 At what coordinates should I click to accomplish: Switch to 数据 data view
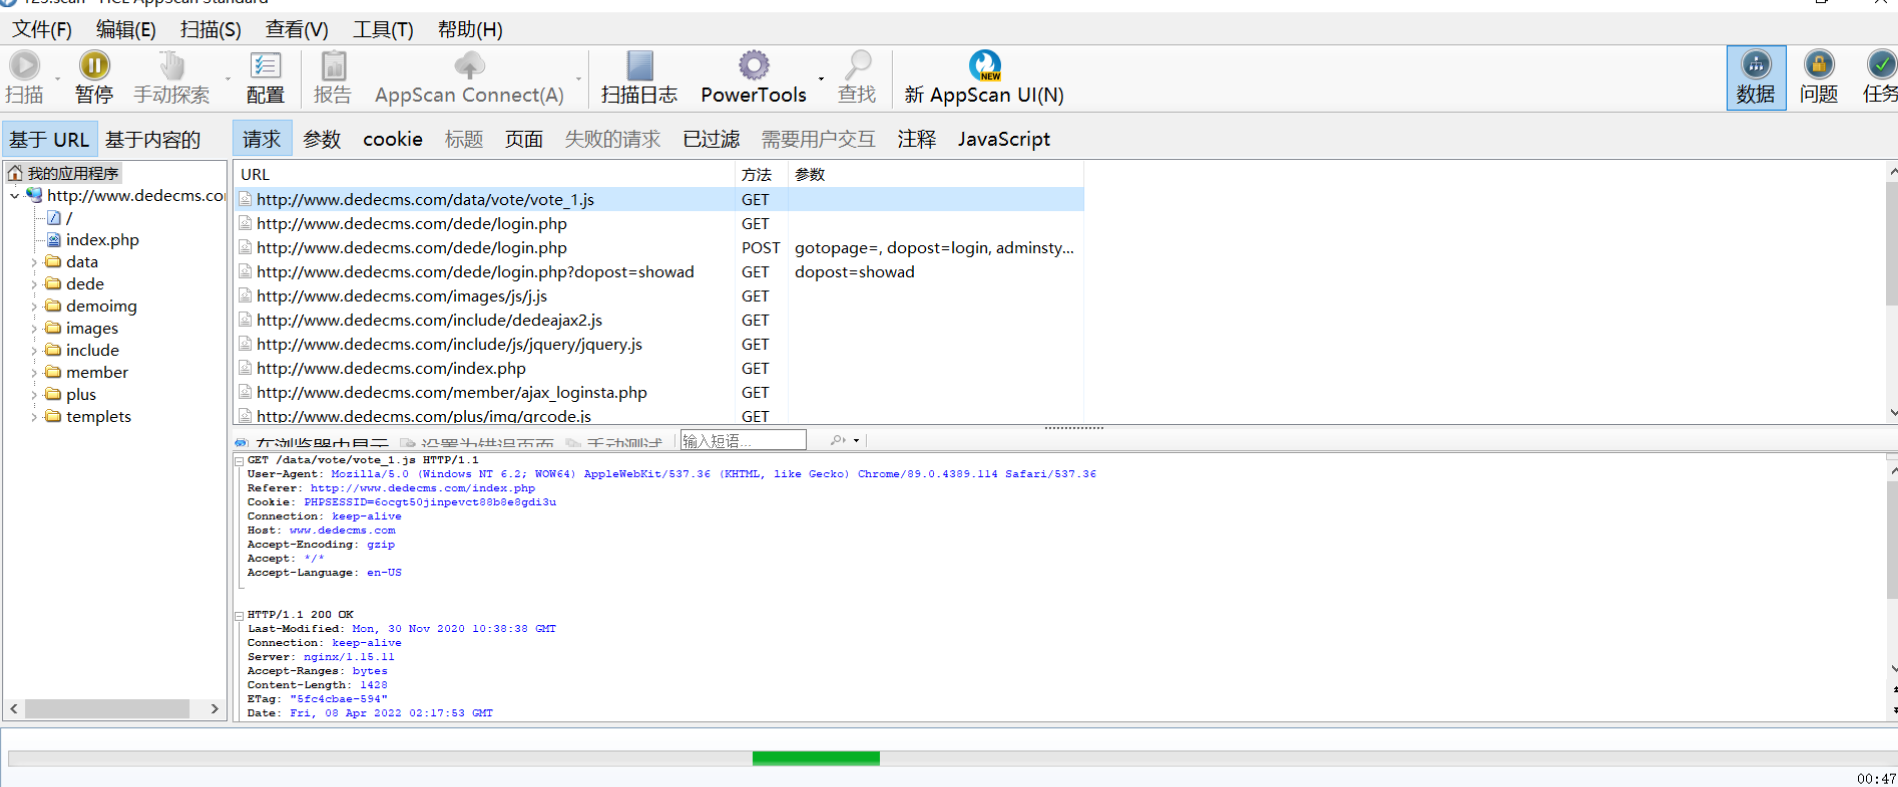pyautogui.click(x=1756, y=78)
